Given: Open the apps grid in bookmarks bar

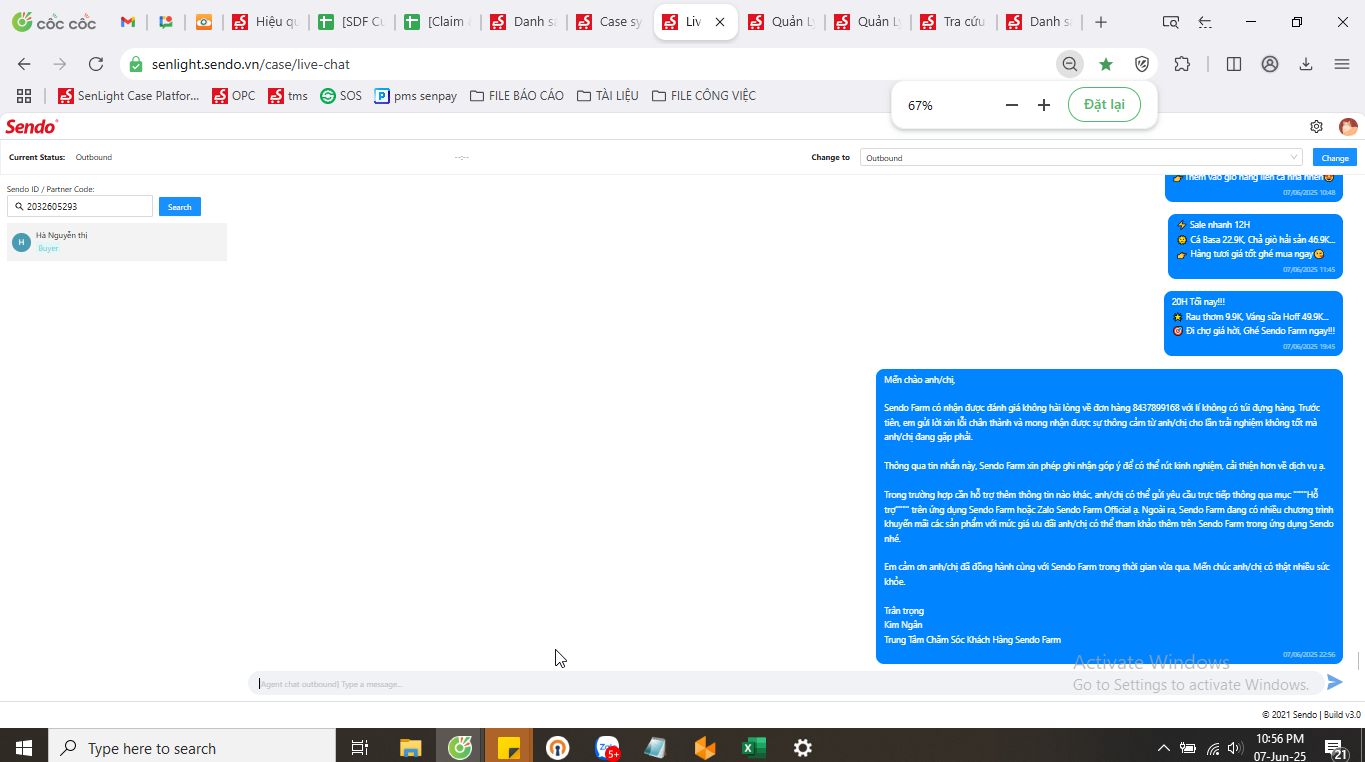Looking at the screenshot, I should [24, 96].
